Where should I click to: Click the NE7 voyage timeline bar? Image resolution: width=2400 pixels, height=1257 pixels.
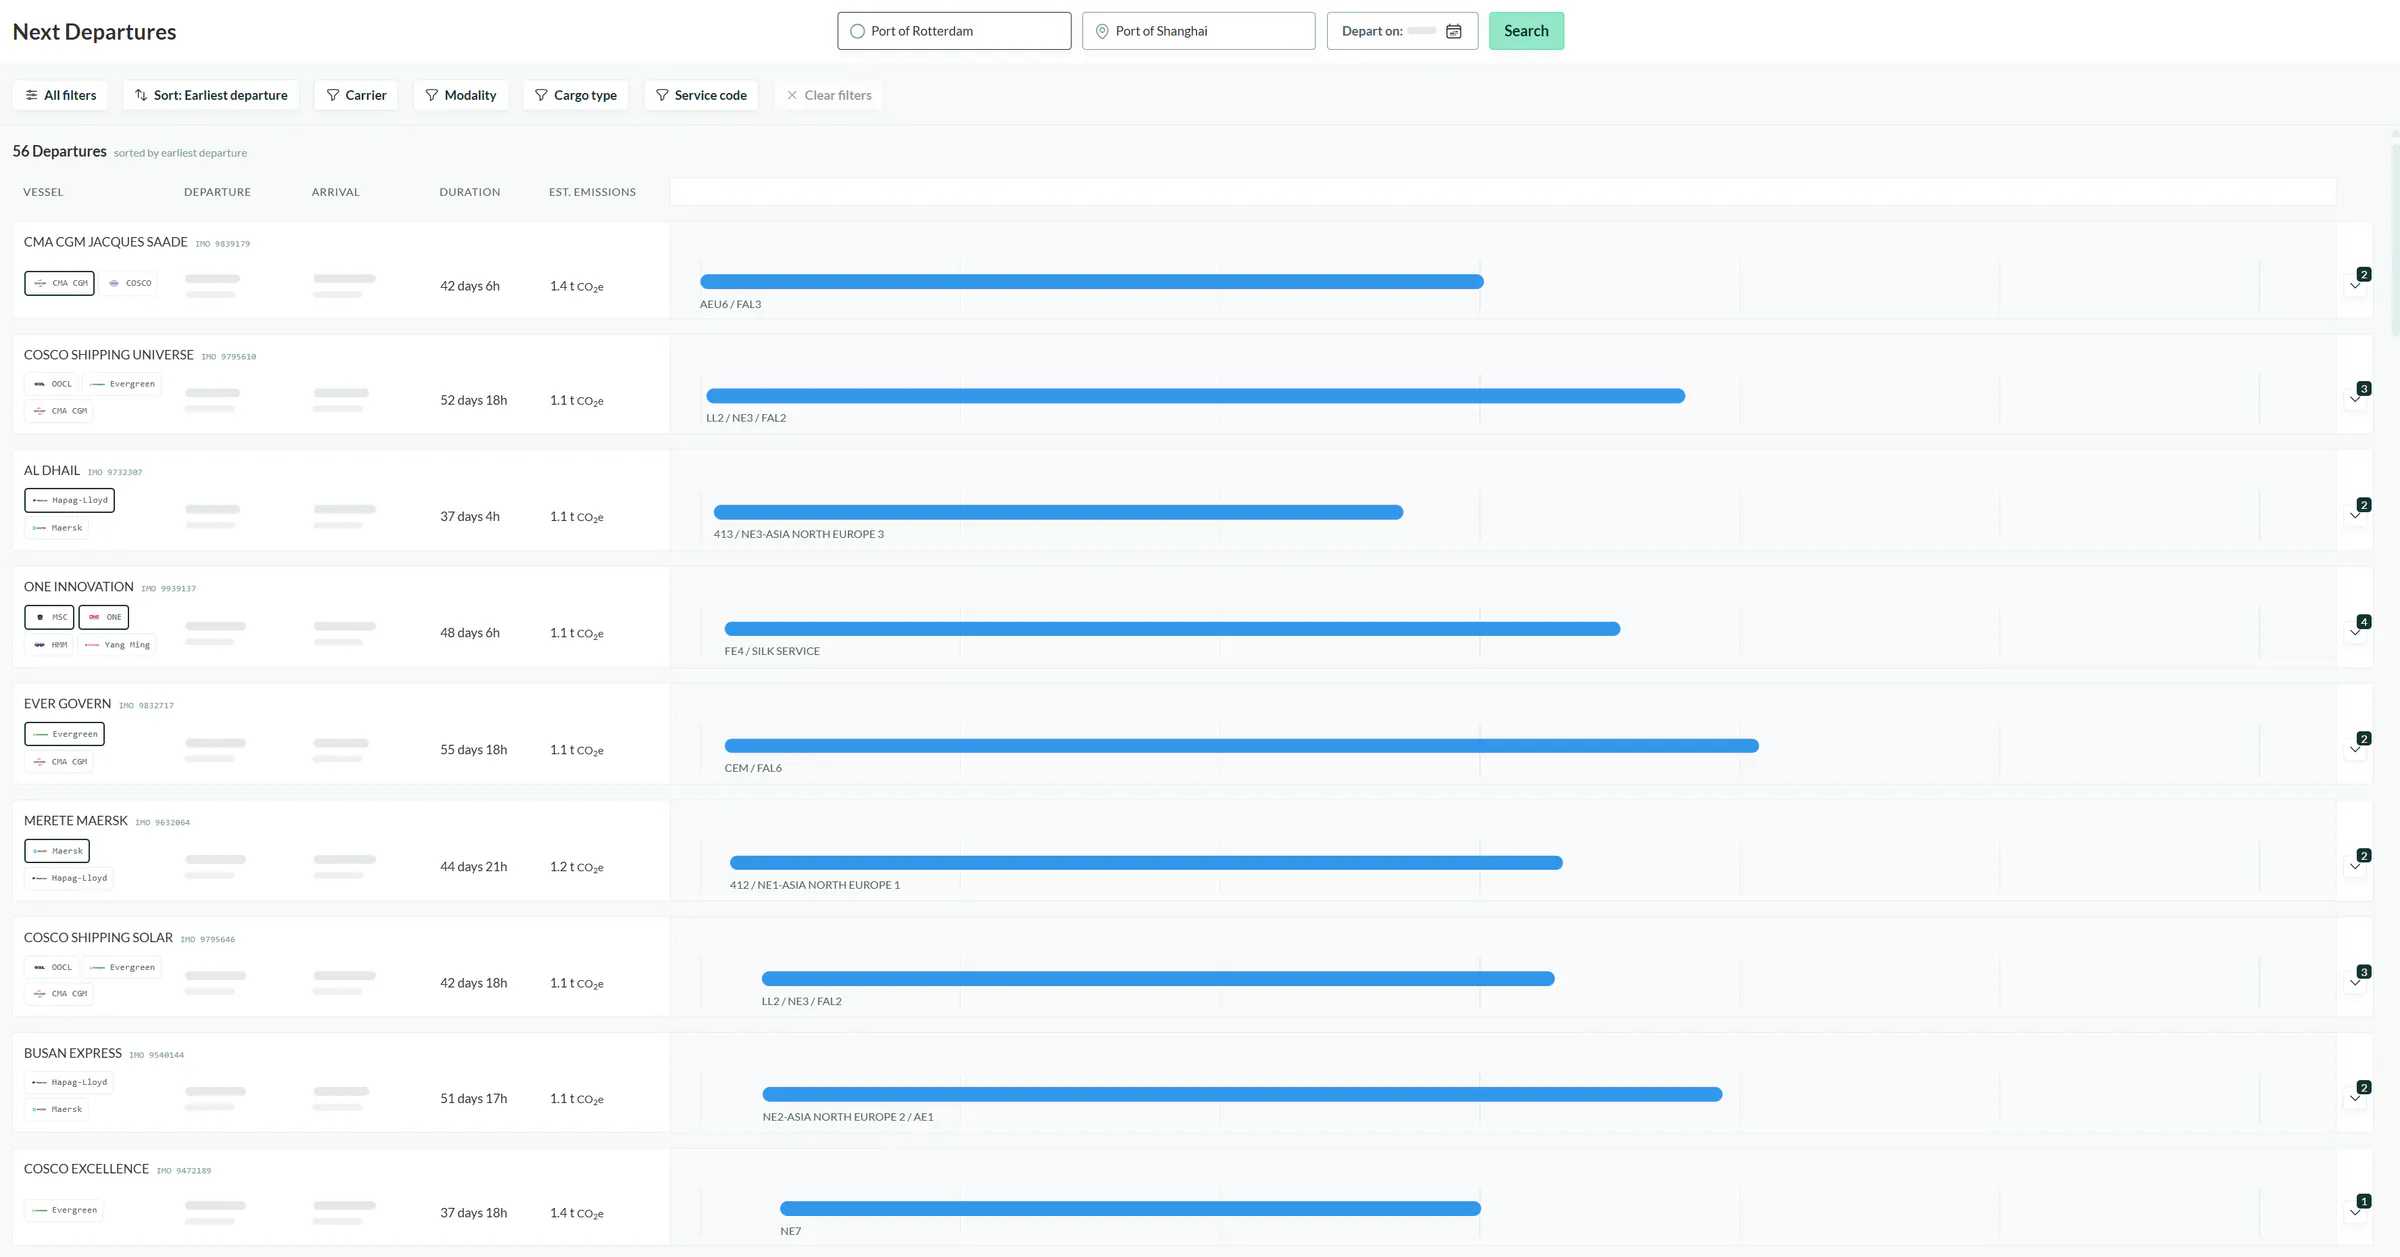coord(1130,1209)
